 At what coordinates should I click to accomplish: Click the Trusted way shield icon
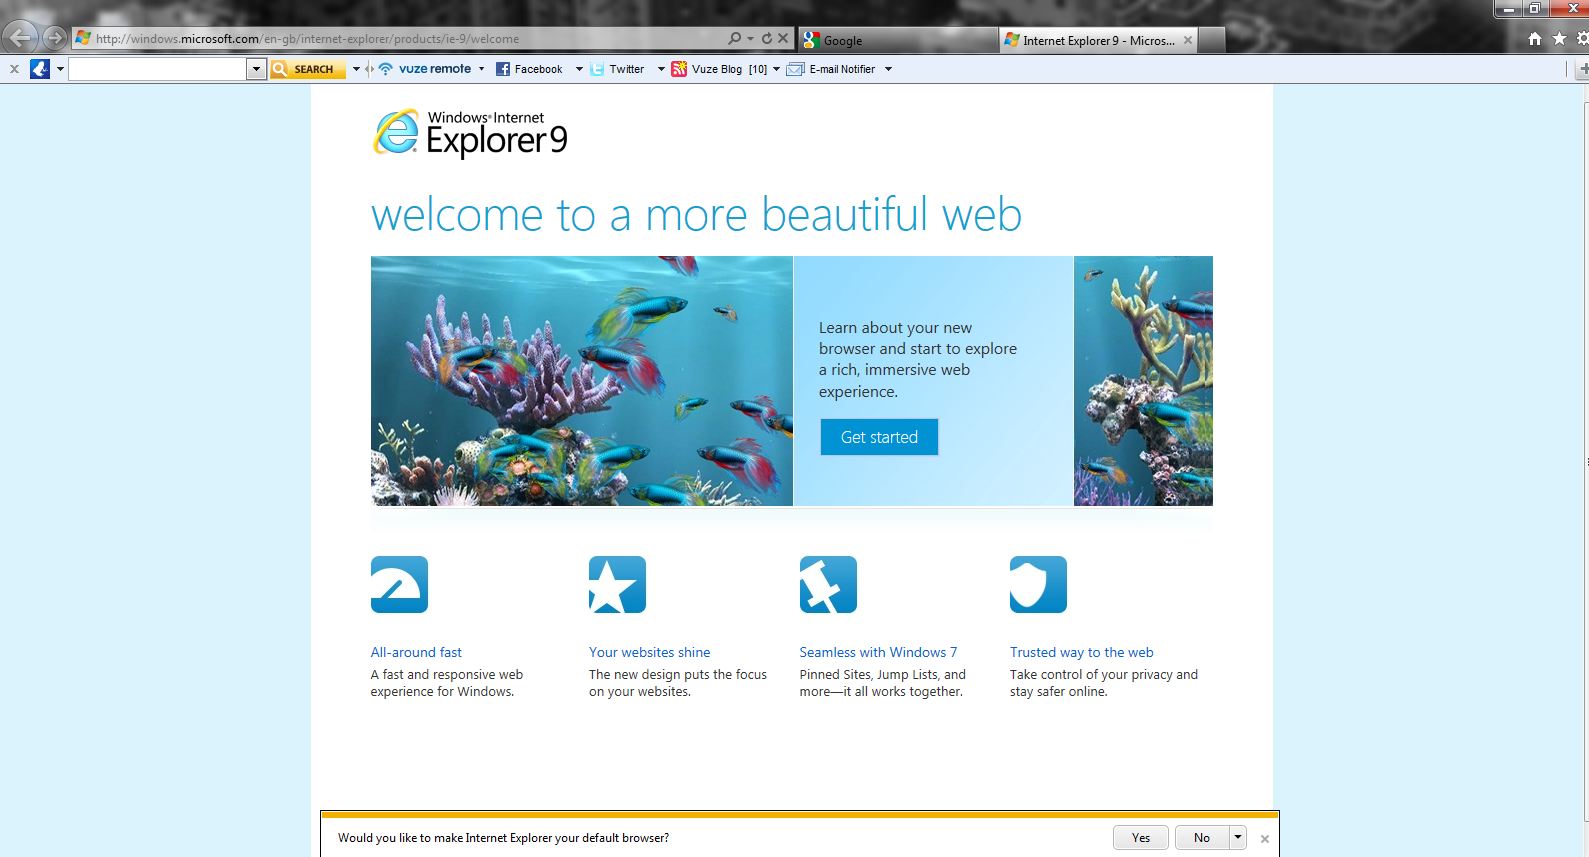click(x=1038, y=585)
